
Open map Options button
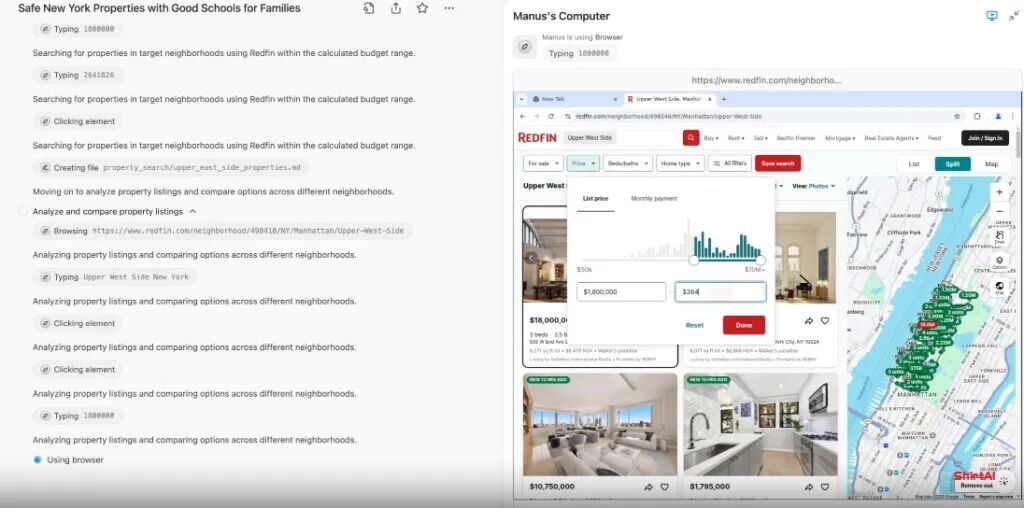(999, 262)
